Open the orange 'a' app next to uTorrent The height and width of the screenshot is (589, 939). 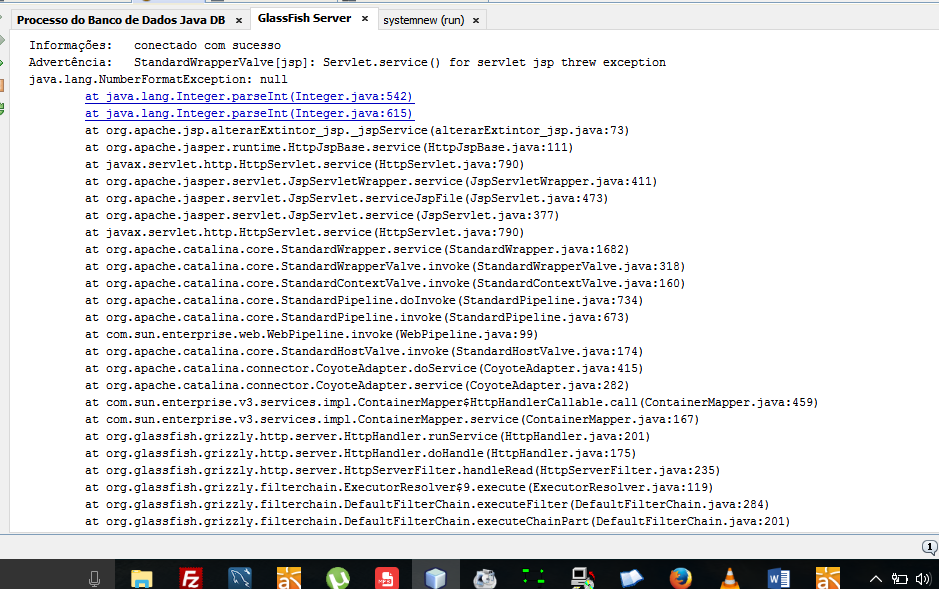click(x=289, y=579)
